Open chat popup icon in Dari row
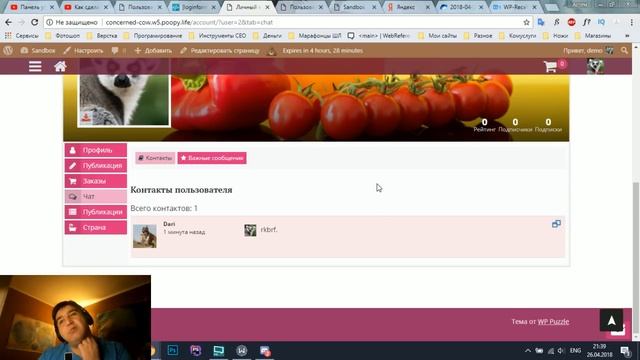 click(556, 224)
